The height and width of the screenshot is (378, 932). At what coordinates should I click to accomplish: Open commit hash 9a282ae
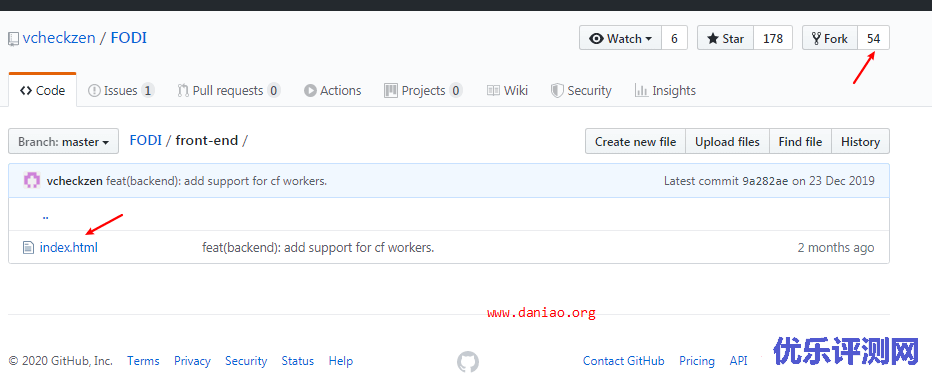point(765,181)
